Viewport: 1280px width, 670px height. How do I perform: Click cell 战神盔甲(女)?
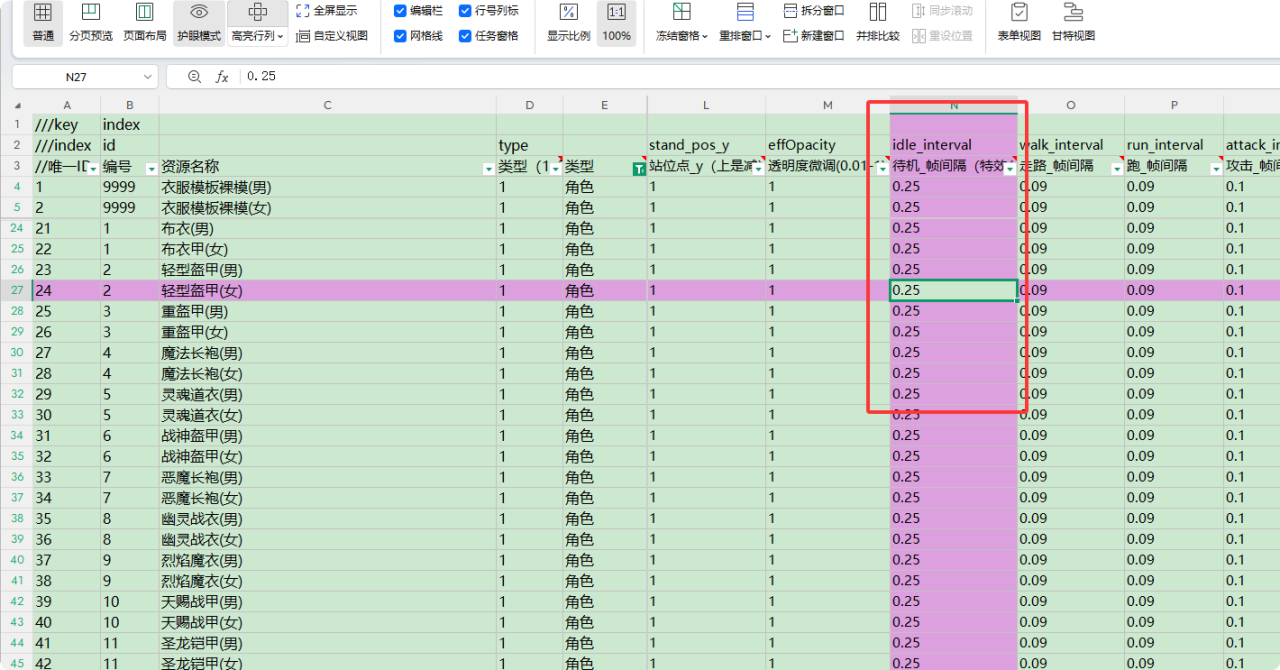pos(328,456)
